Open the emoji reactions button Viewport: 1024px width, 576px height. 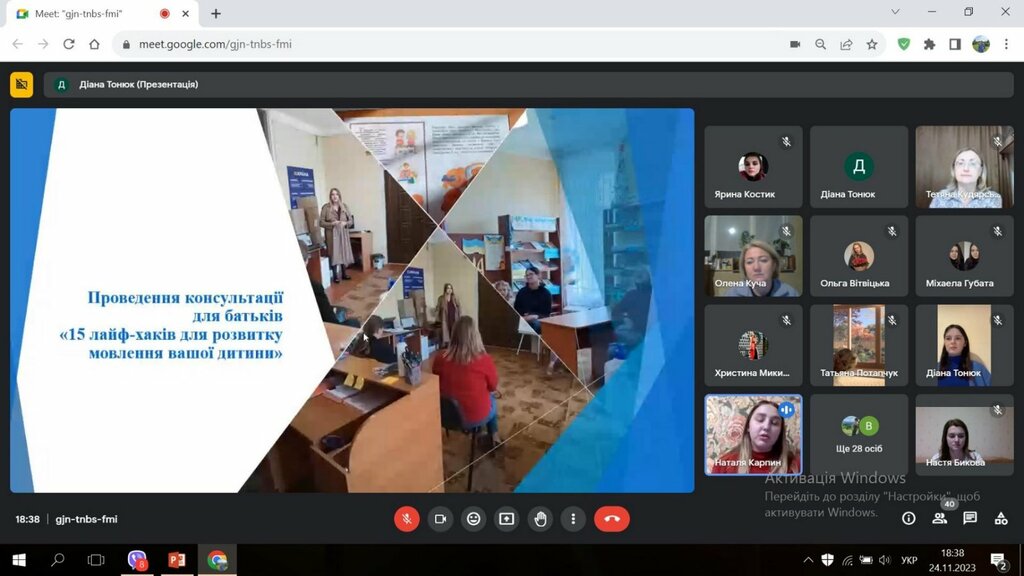coord(473,519)
